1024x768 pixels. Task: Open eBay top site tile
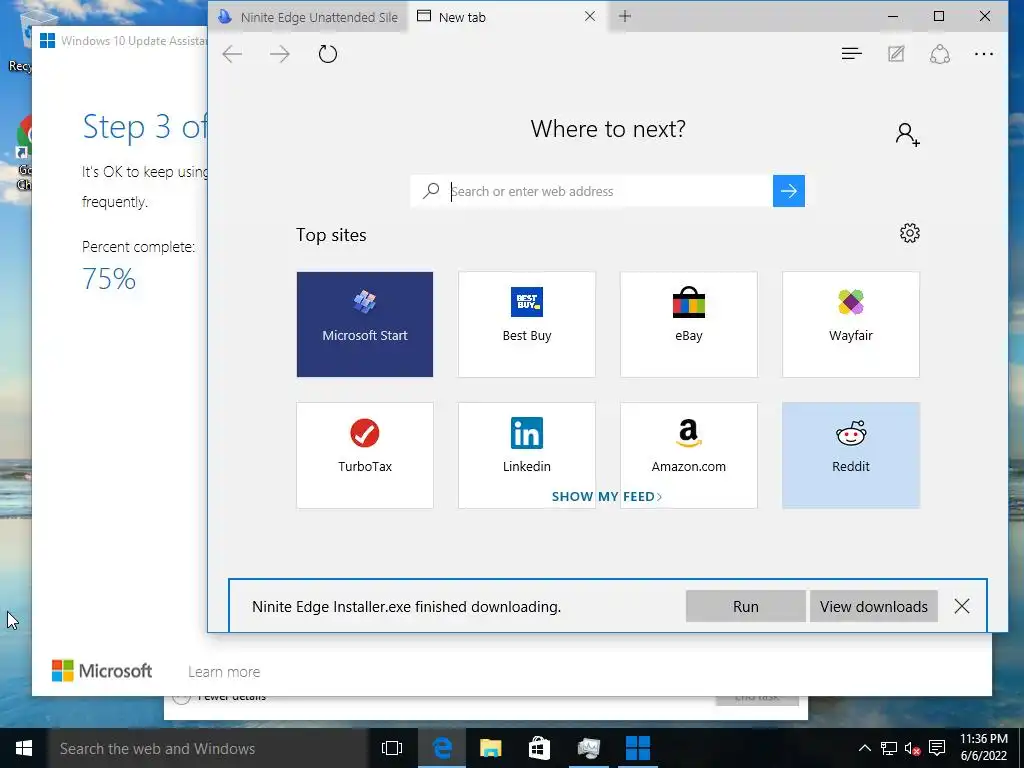[x=688, y=325]
